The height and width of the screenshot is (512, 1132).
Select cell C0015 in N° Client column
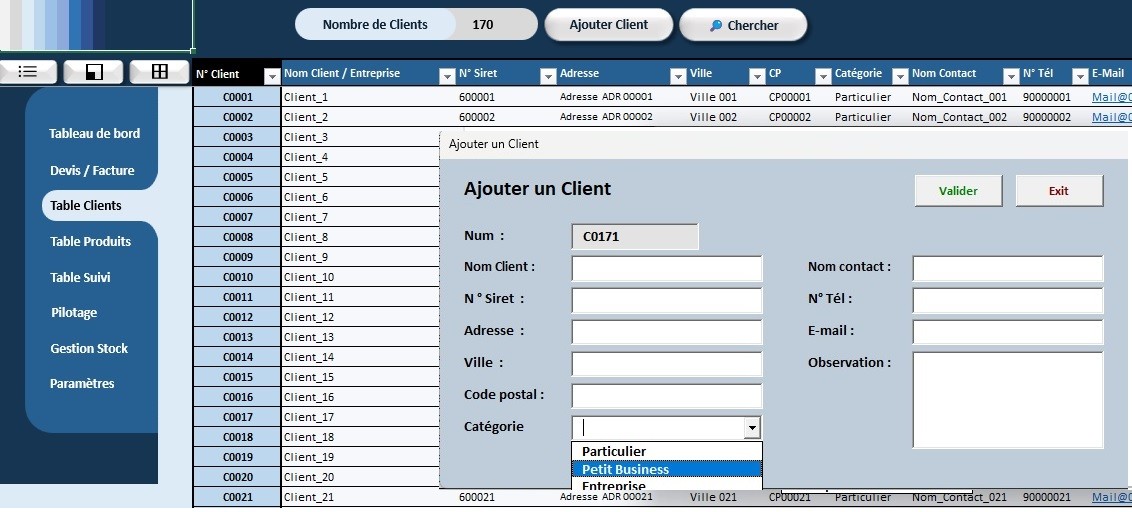coord(238,377)
